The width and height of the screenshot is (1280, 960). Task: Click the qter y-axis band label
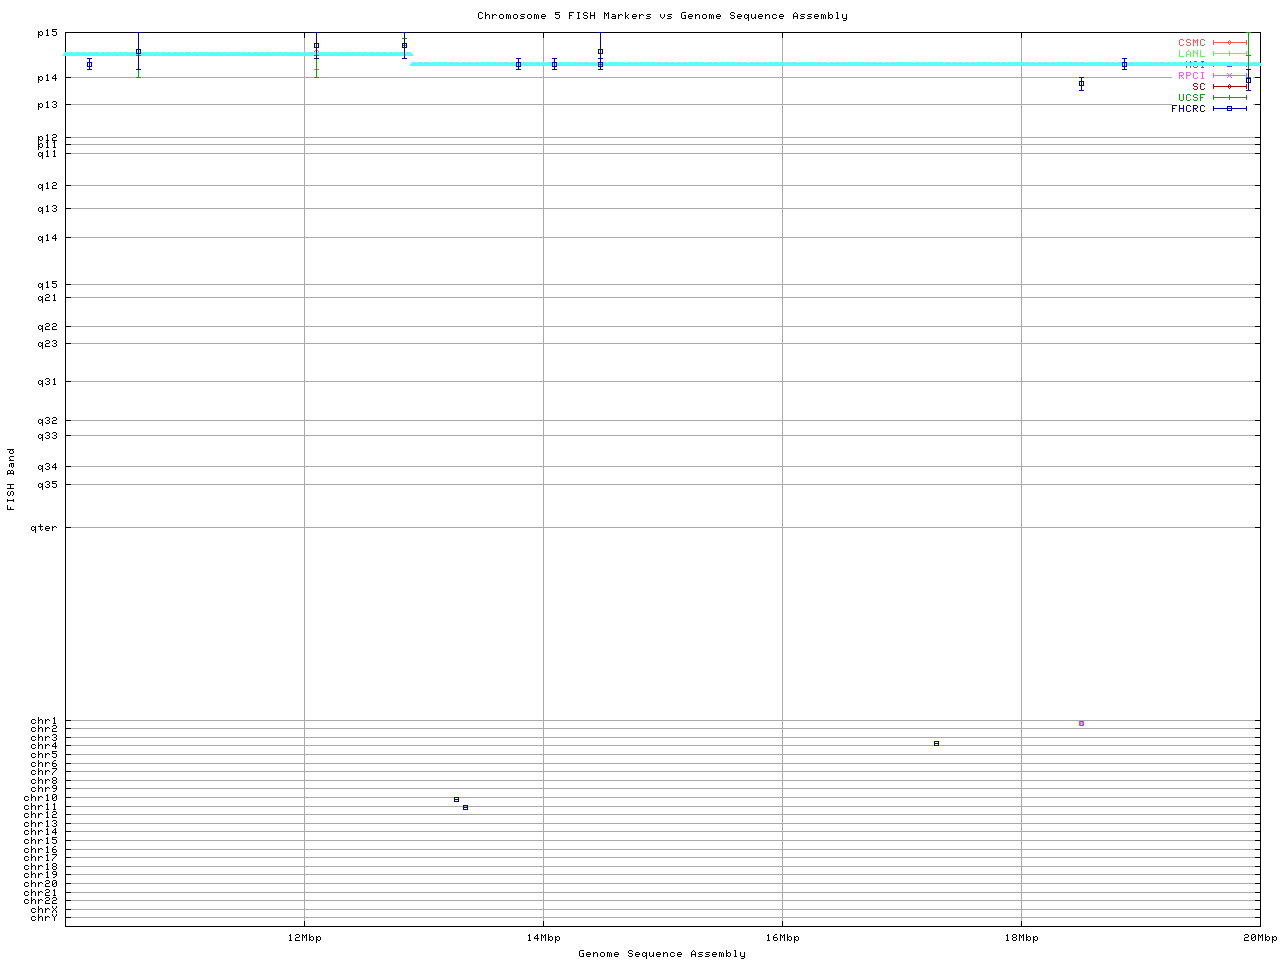(x=44, y=527)
